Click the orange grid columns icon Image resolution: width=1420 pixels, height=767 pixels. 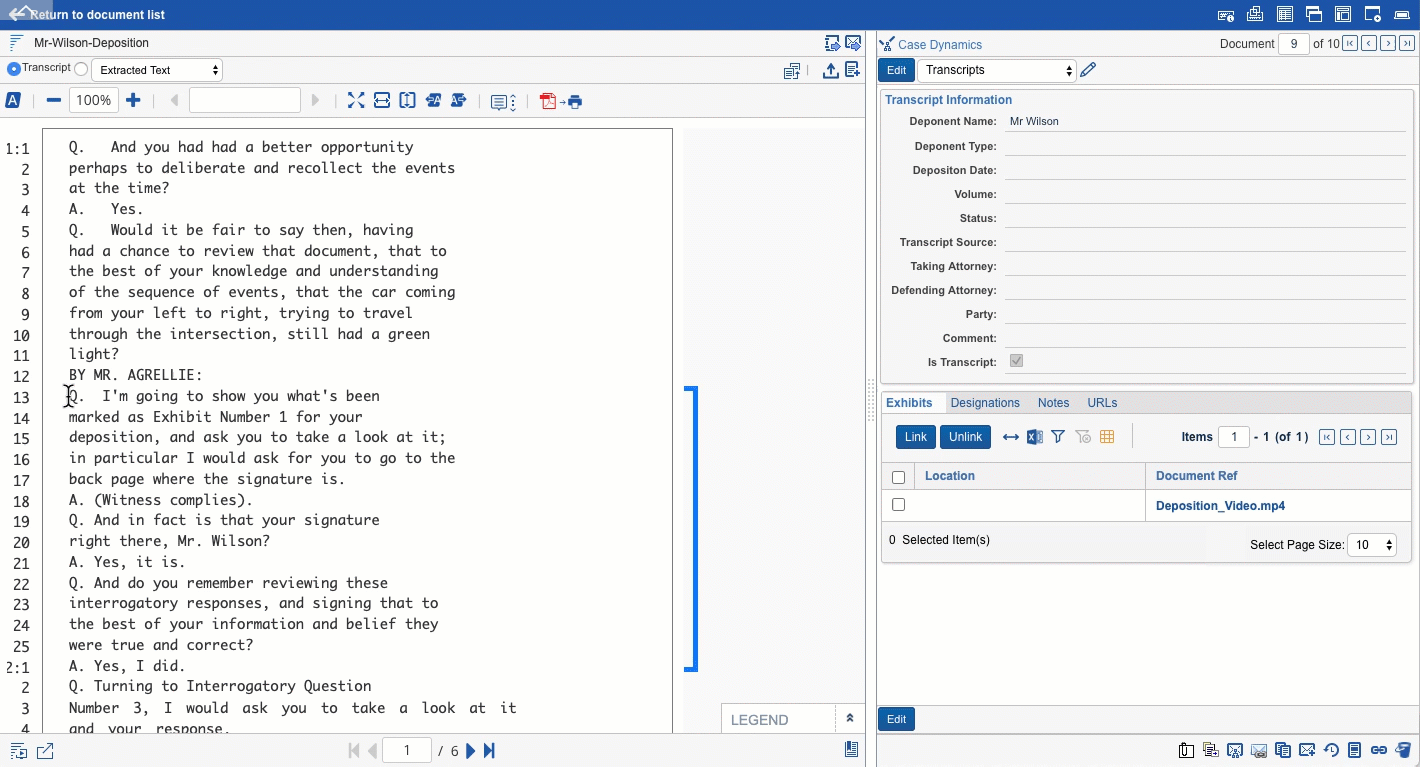[1107, 437]
